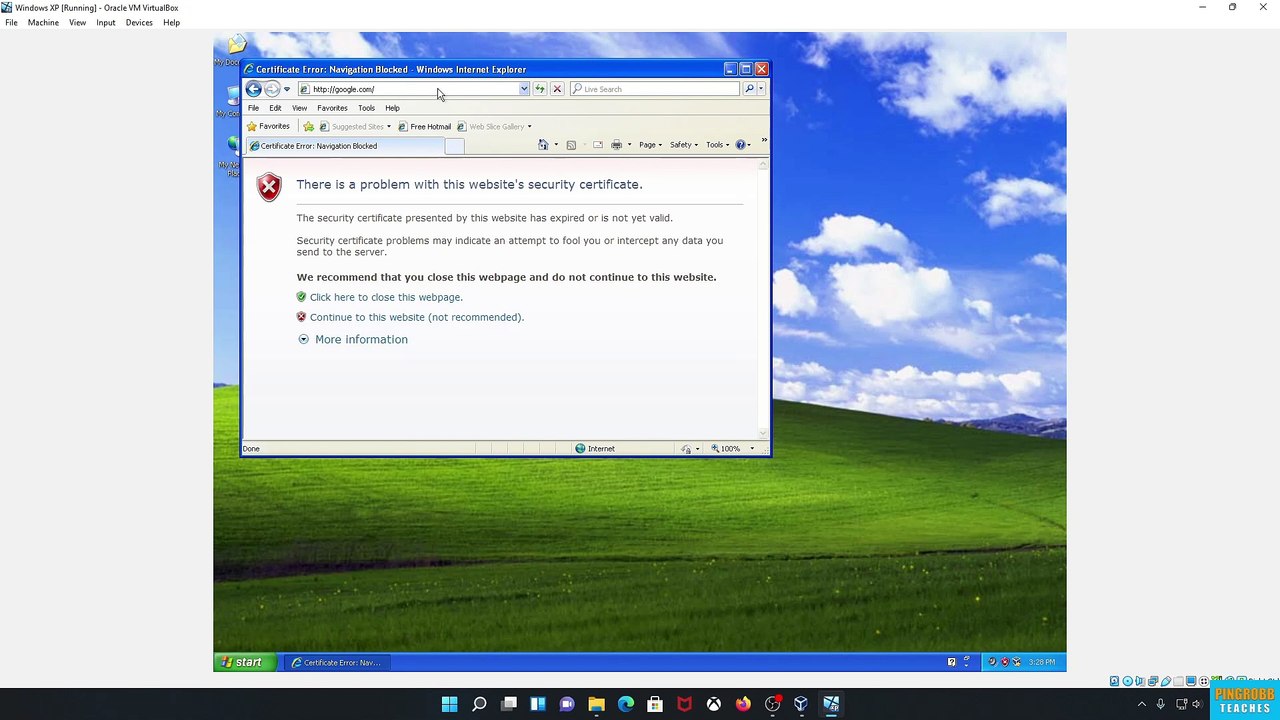
Task: Click the Certificate Error taskbar button in XP
Action: point(336,662)
